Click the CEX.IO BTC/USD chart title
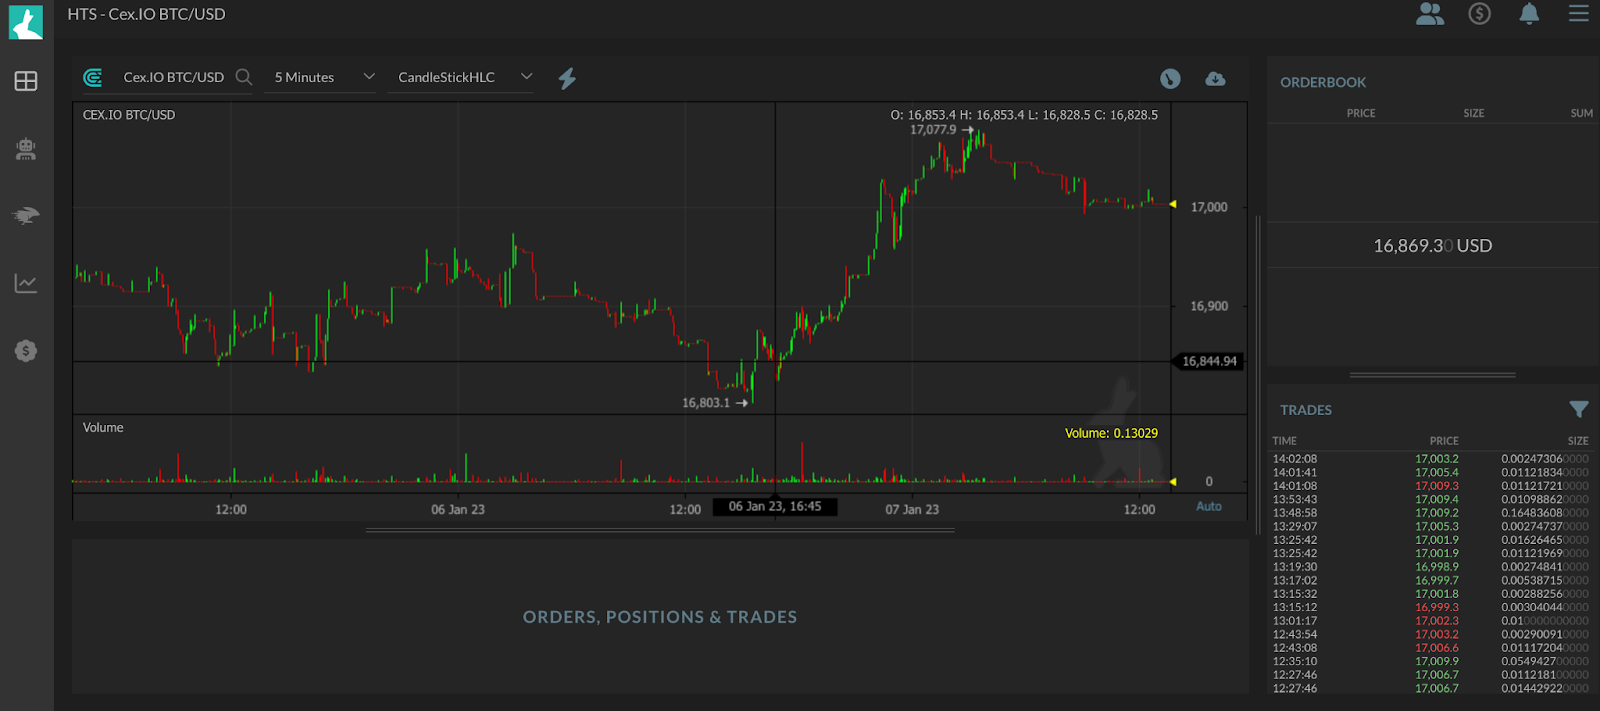 pyautogui.click(x=129, y=115)
